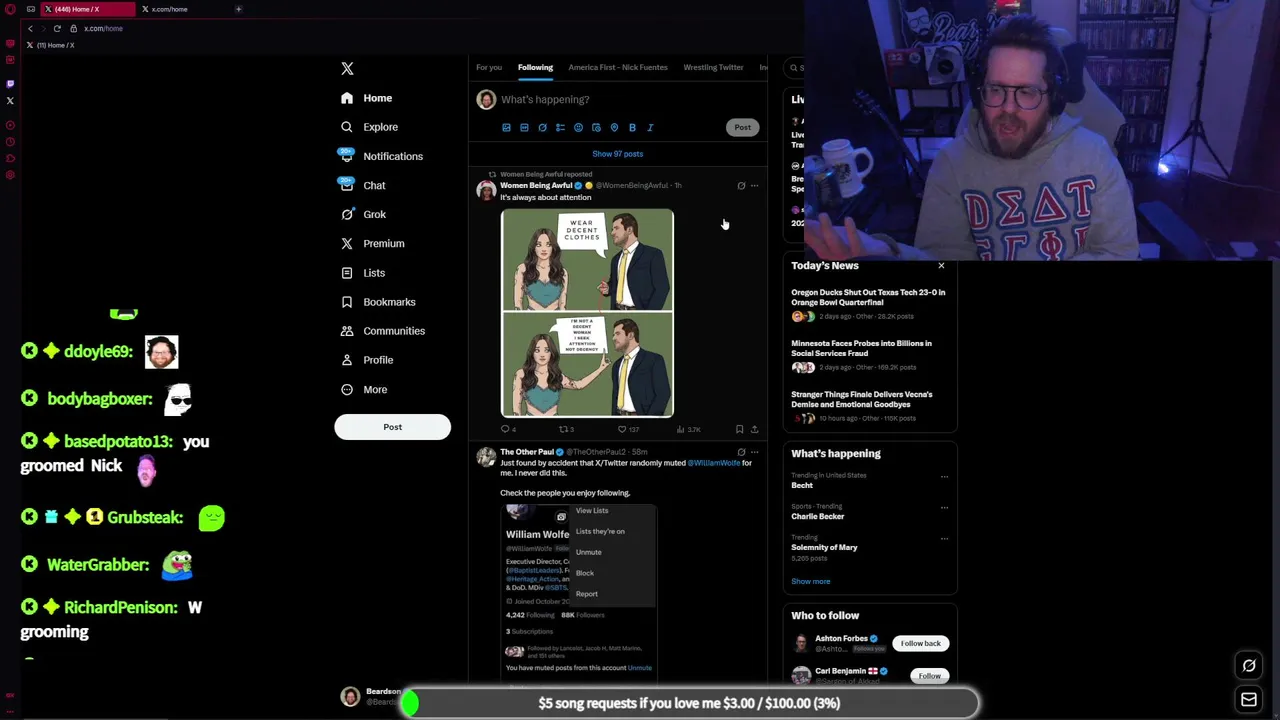Click the grey Post button in composer

coord(742,127)
